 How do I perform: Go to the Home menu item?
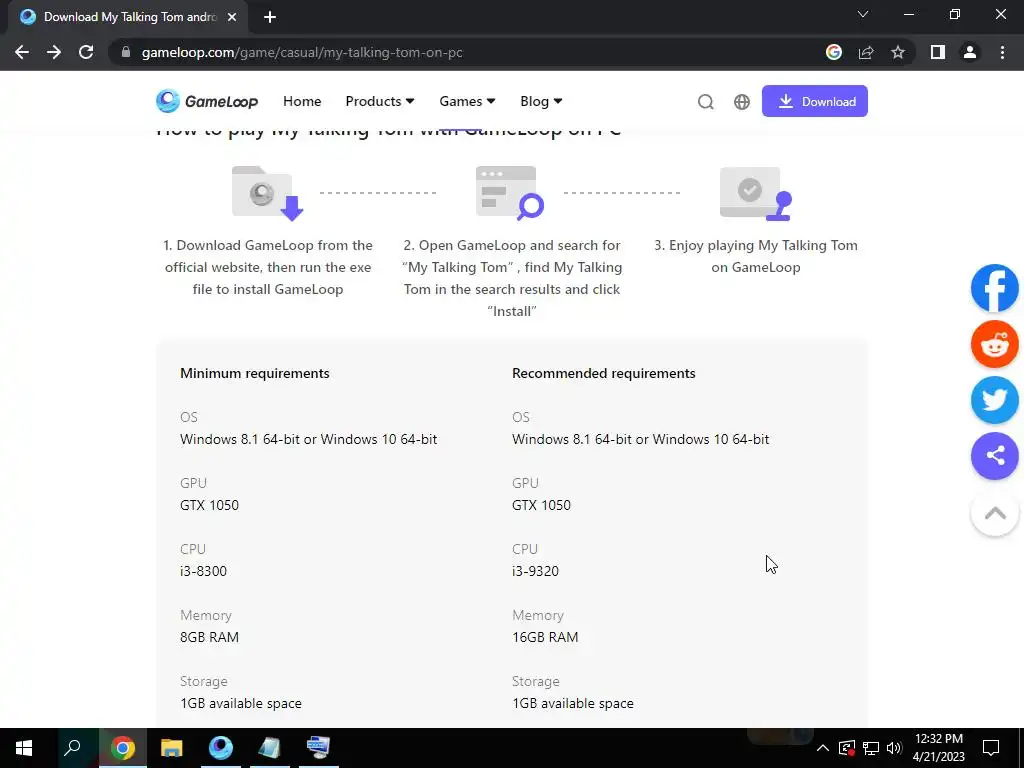(x=302, y=101)
